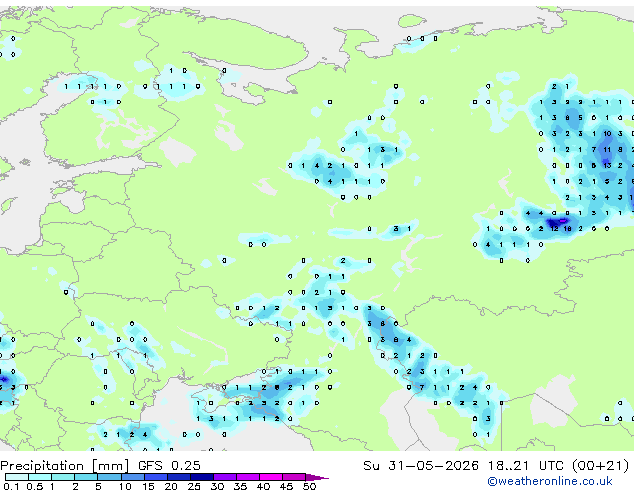Pick the 20–25 mm dark blue legend swatch

point(179,477)
